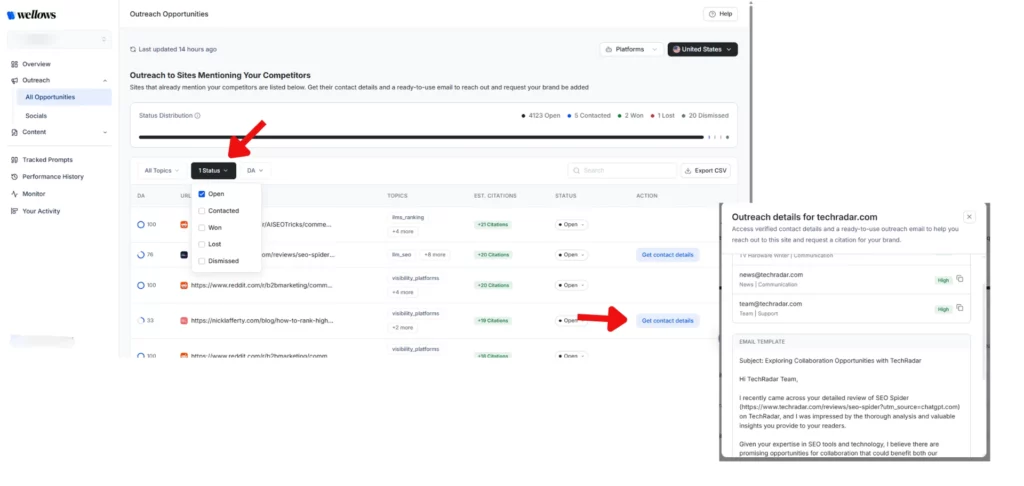This screenshot has width=1024, height=486.
Task: Click the DA ring icon of the 33 score row
Action: [x=140, y=321]
